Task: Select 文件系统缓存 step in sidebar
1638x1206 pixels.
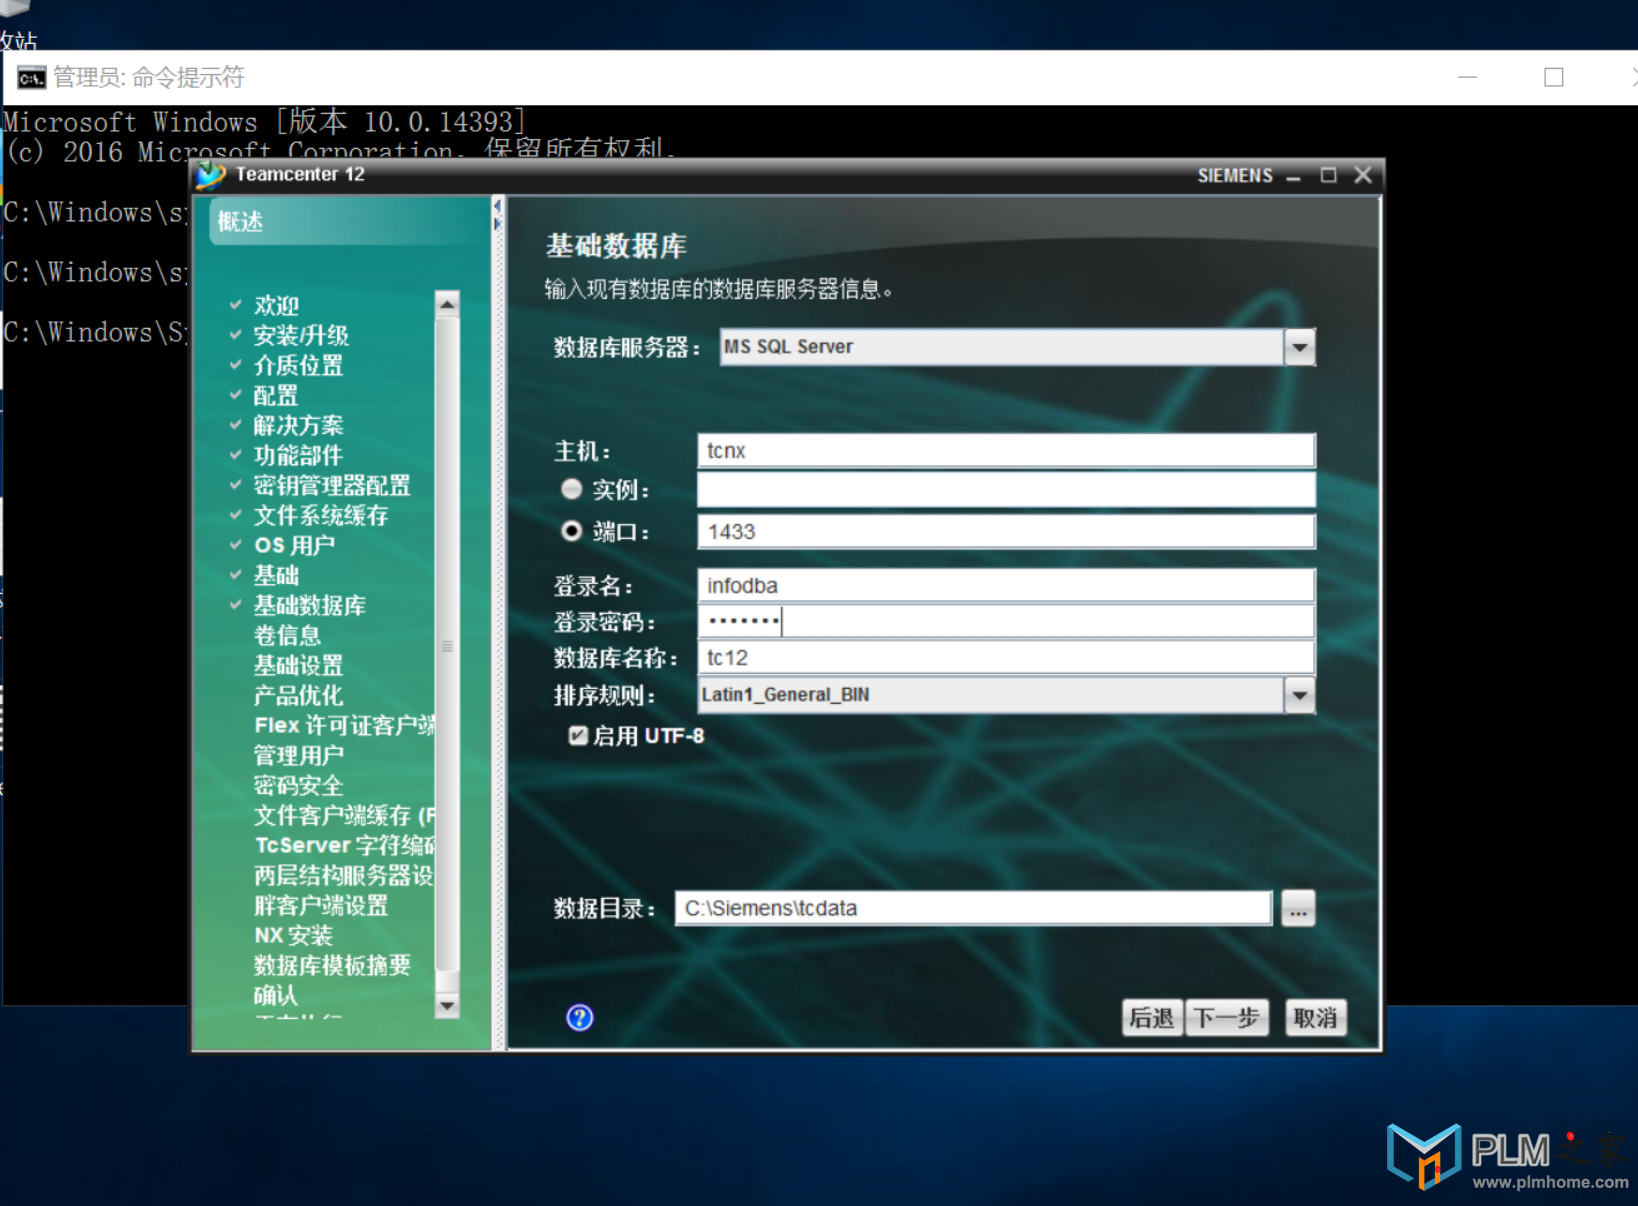Action: 321,515
